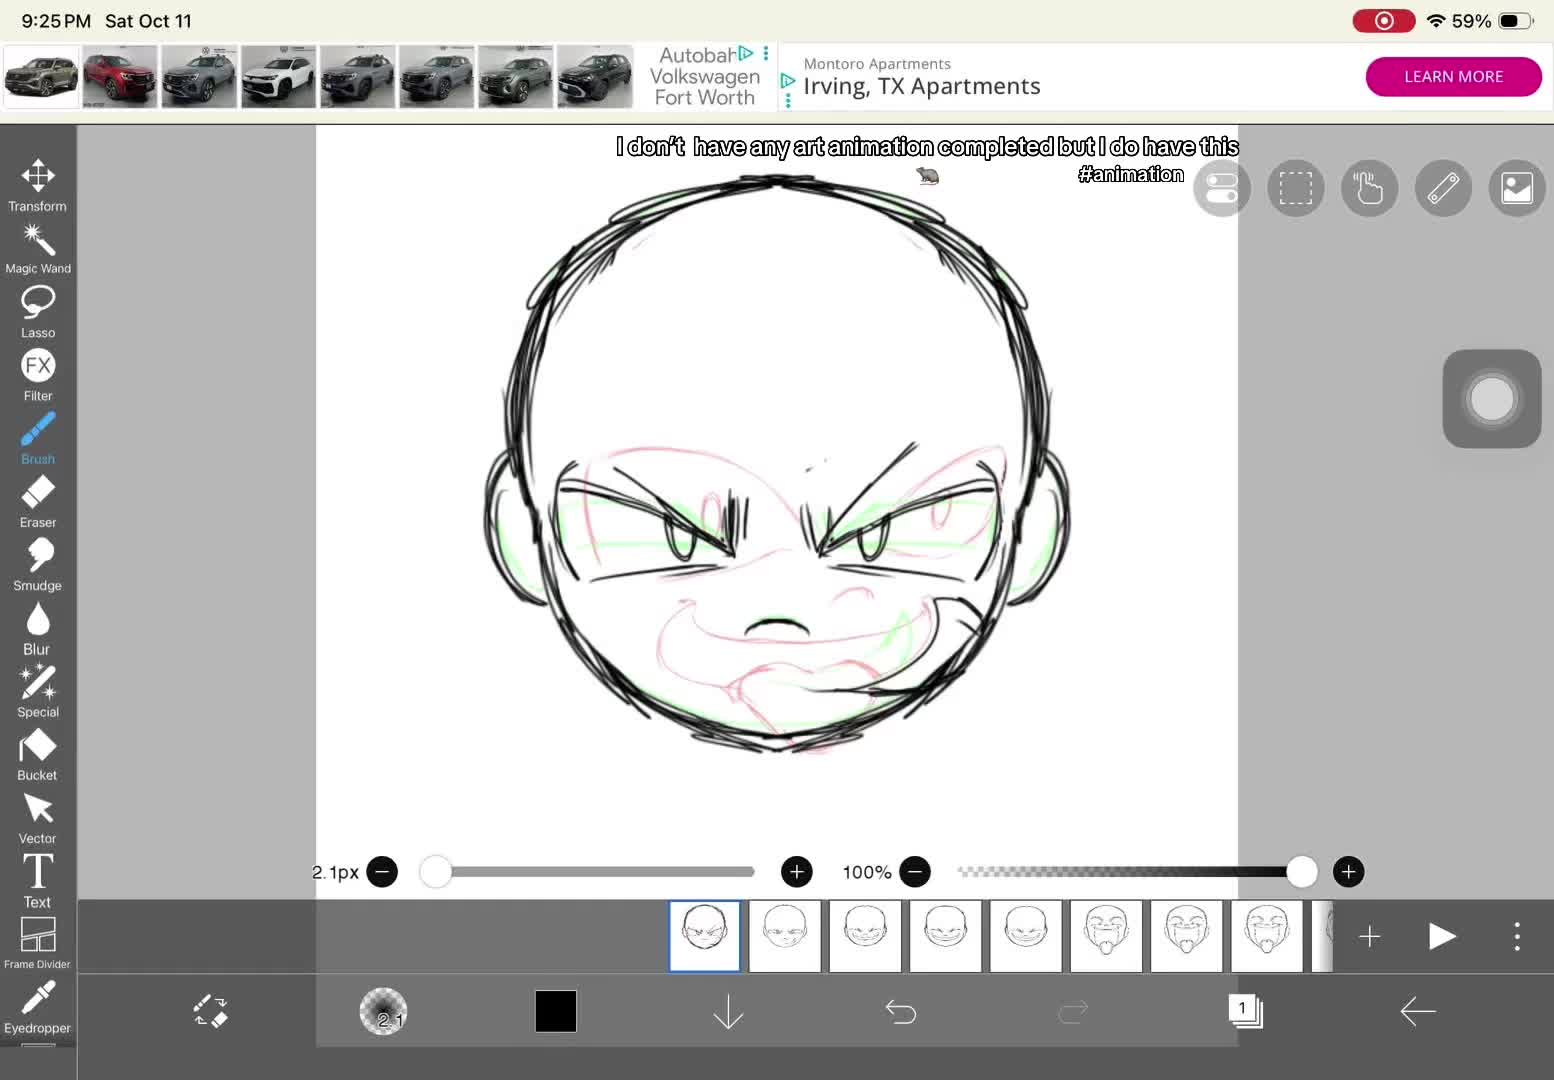Collapse toolbar with the down arrow
The width and height of the screenshot is (1554, 1080).
[729, 1012]
